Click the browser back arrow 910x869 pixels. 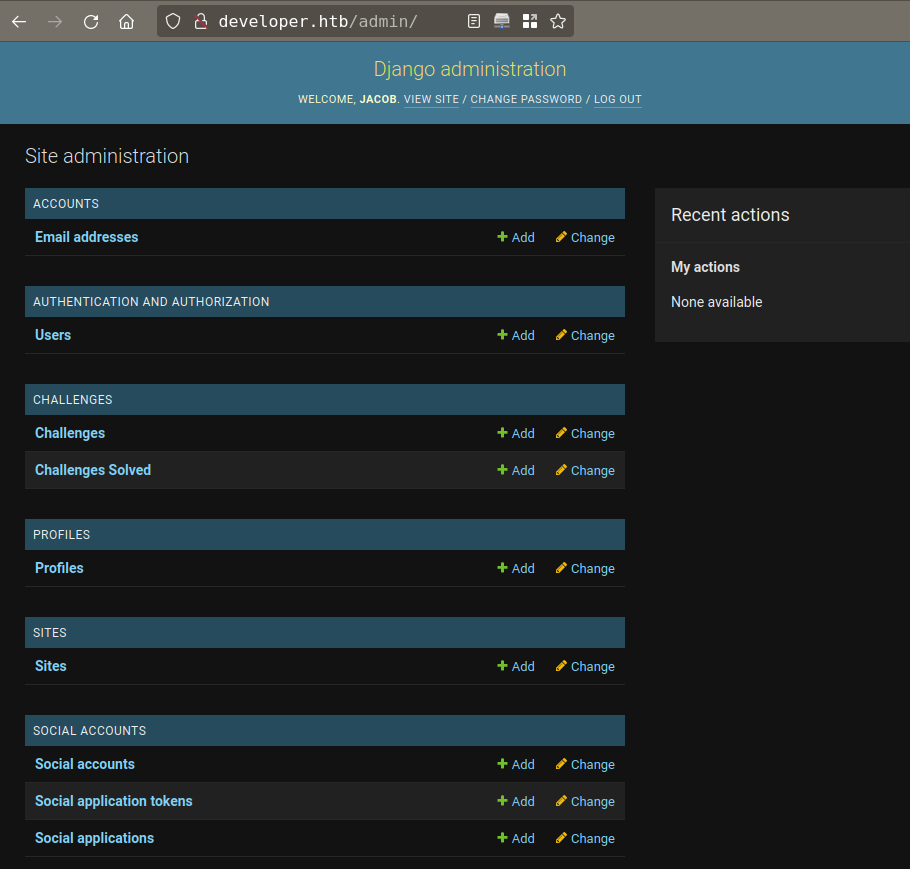[x=19, y=21]
